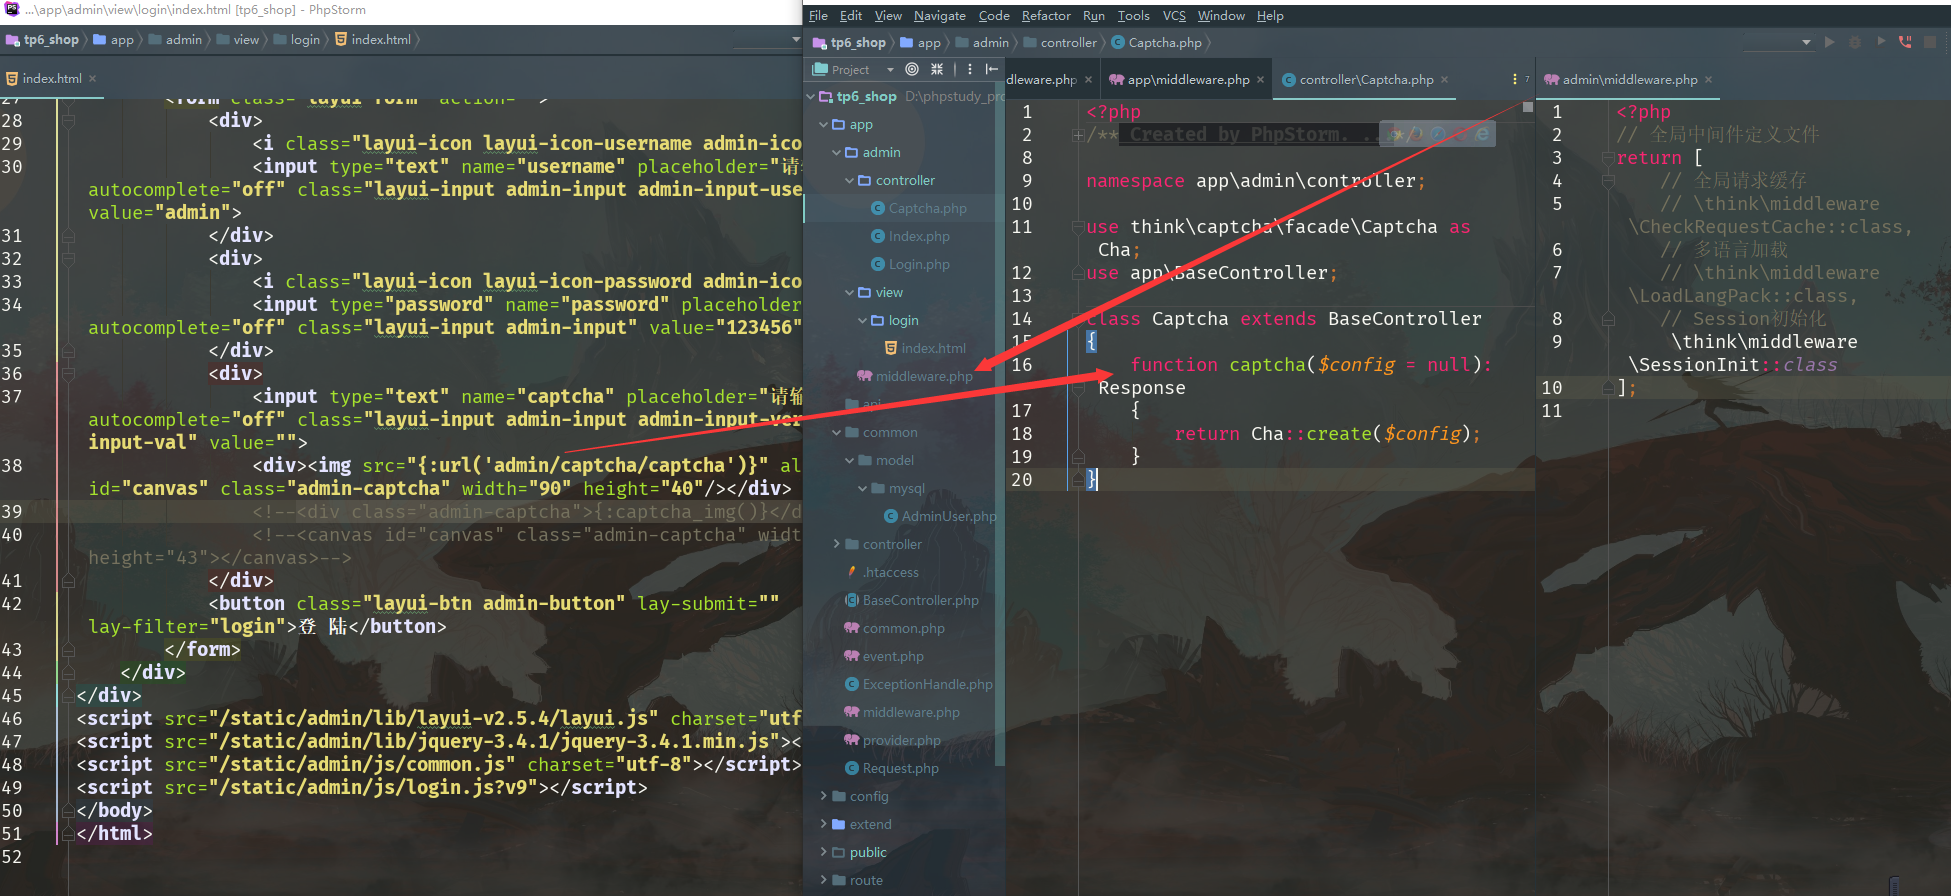Open provider.php in project tree
Image resolution: width=1951 pixels, height=896 pixels.
[901, 740]
